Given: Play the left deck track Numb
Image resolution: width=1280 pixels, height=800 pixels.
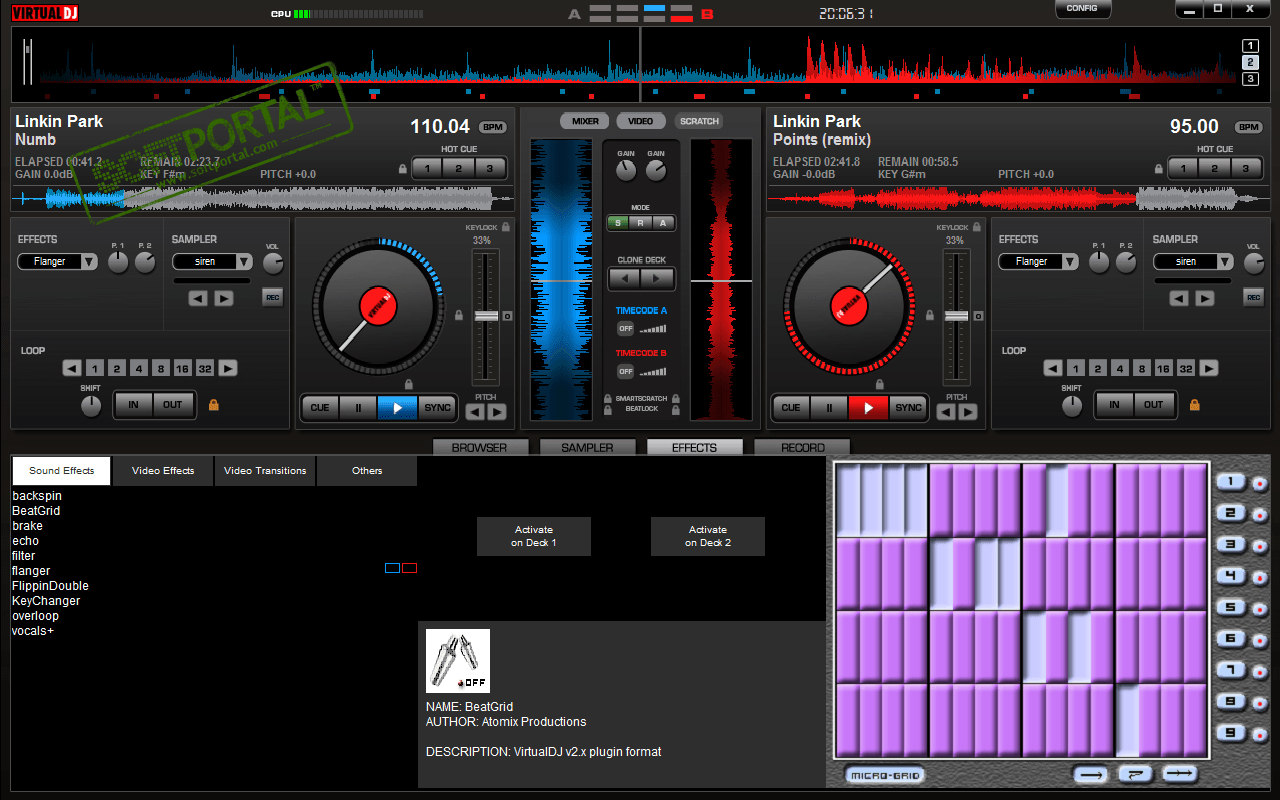Looking at the screenshot, I should click(397, 408).
